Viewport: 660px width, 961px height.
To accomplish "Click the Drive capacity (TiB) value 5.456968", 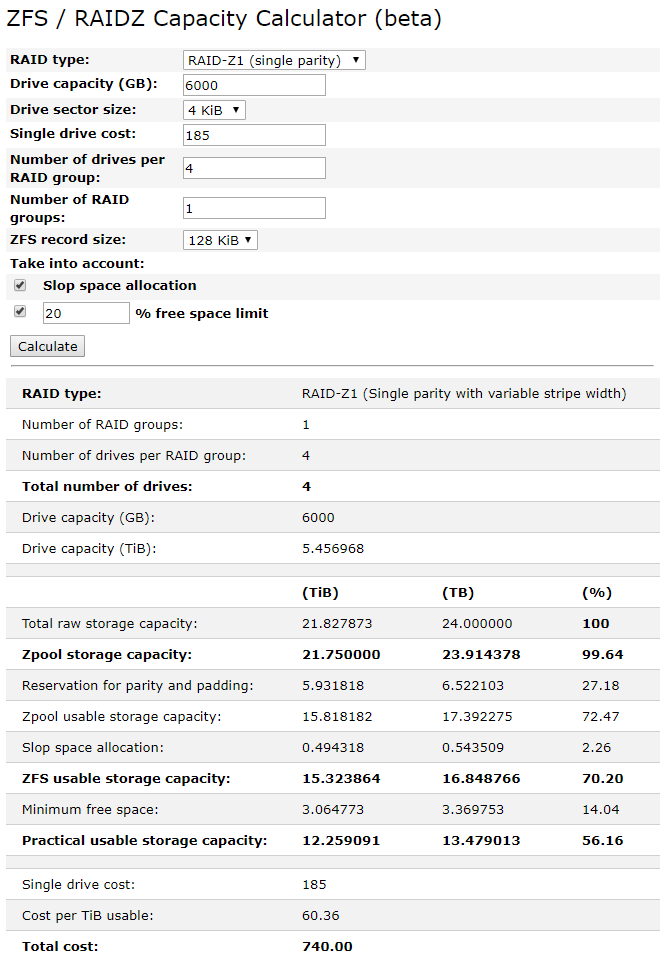I will [333, 549].
